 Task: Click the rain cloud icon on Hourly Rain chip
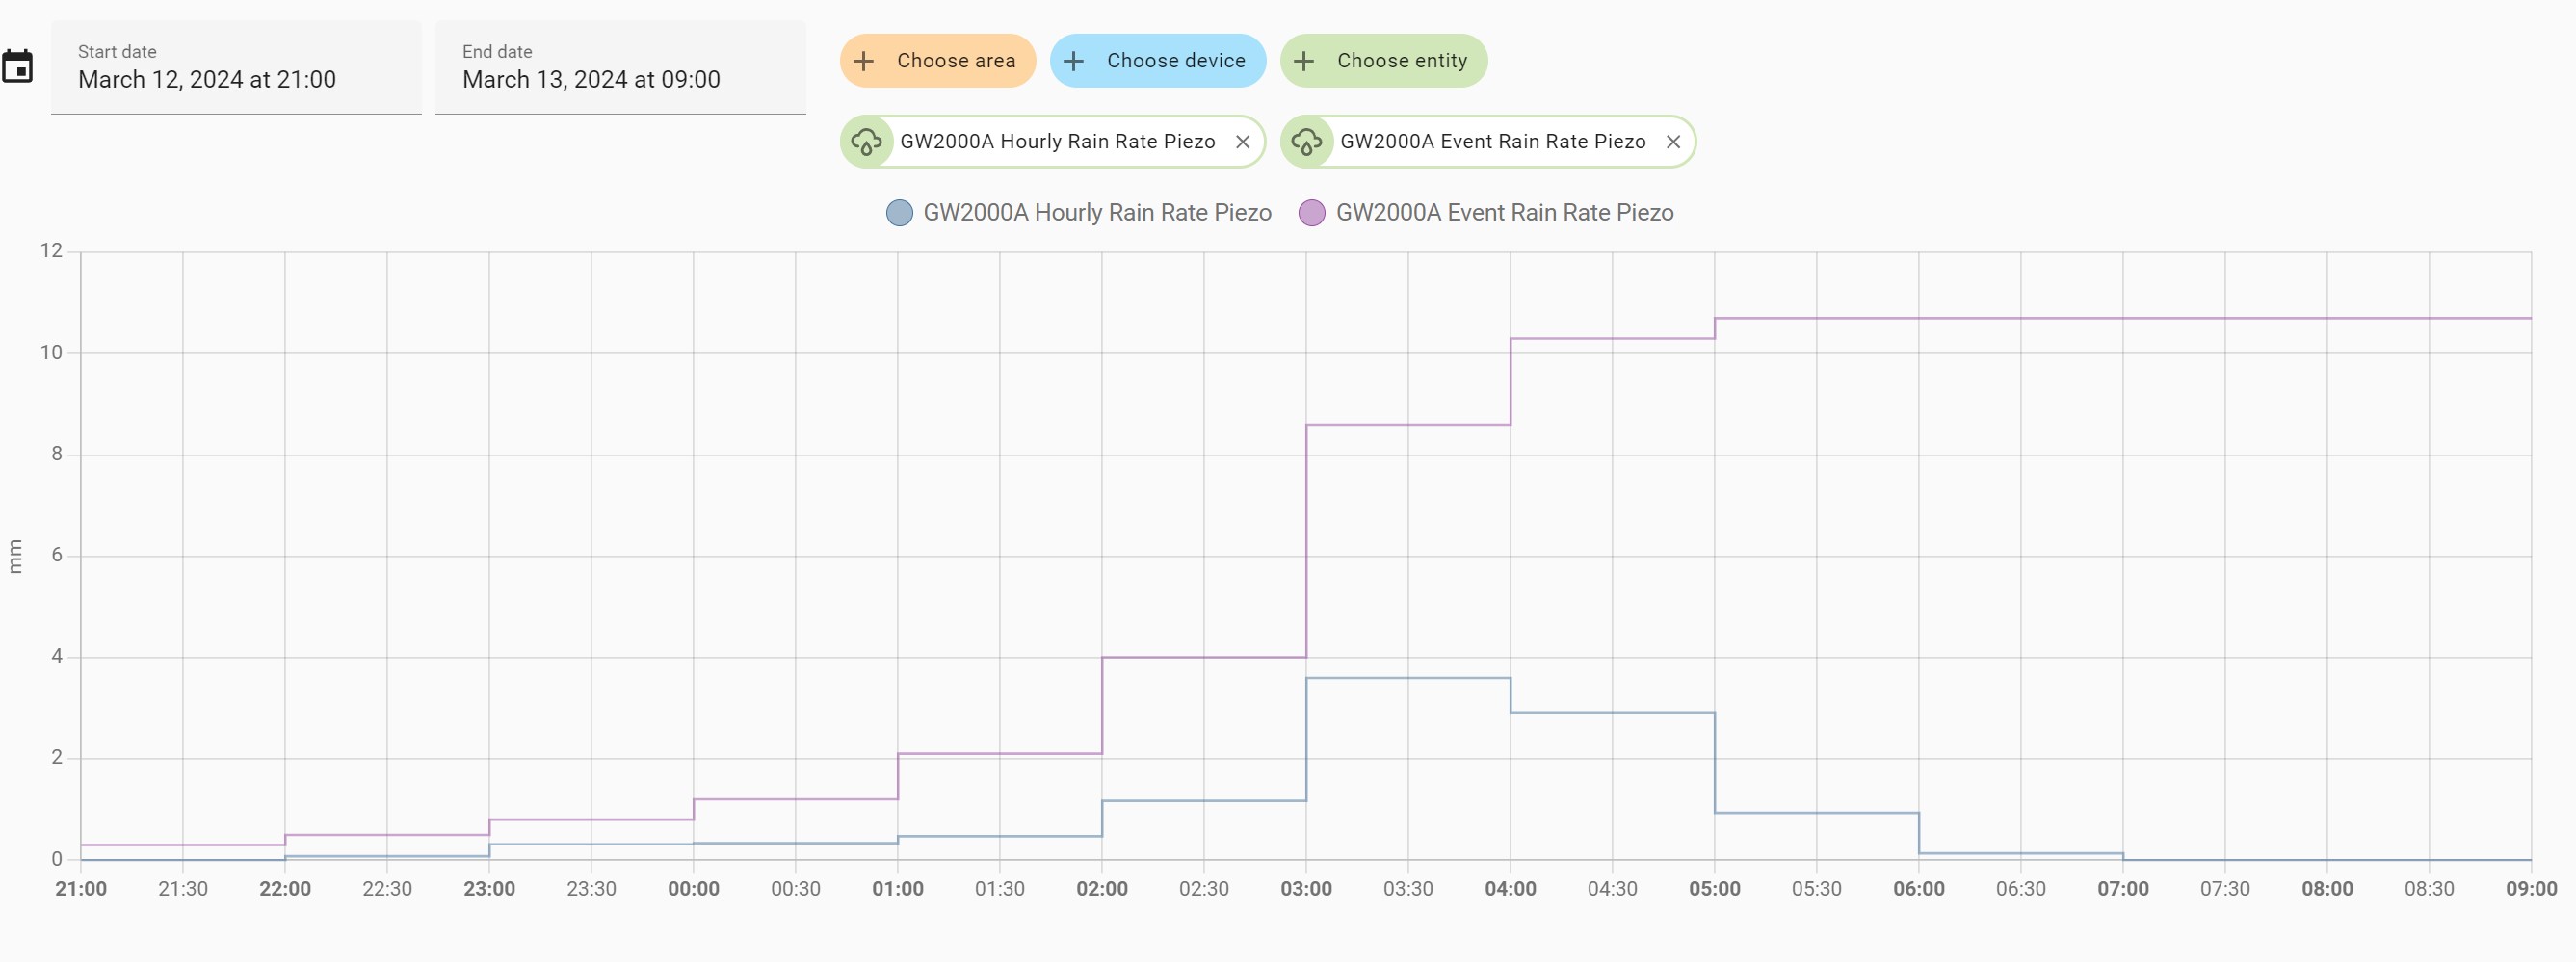point(868,141)
